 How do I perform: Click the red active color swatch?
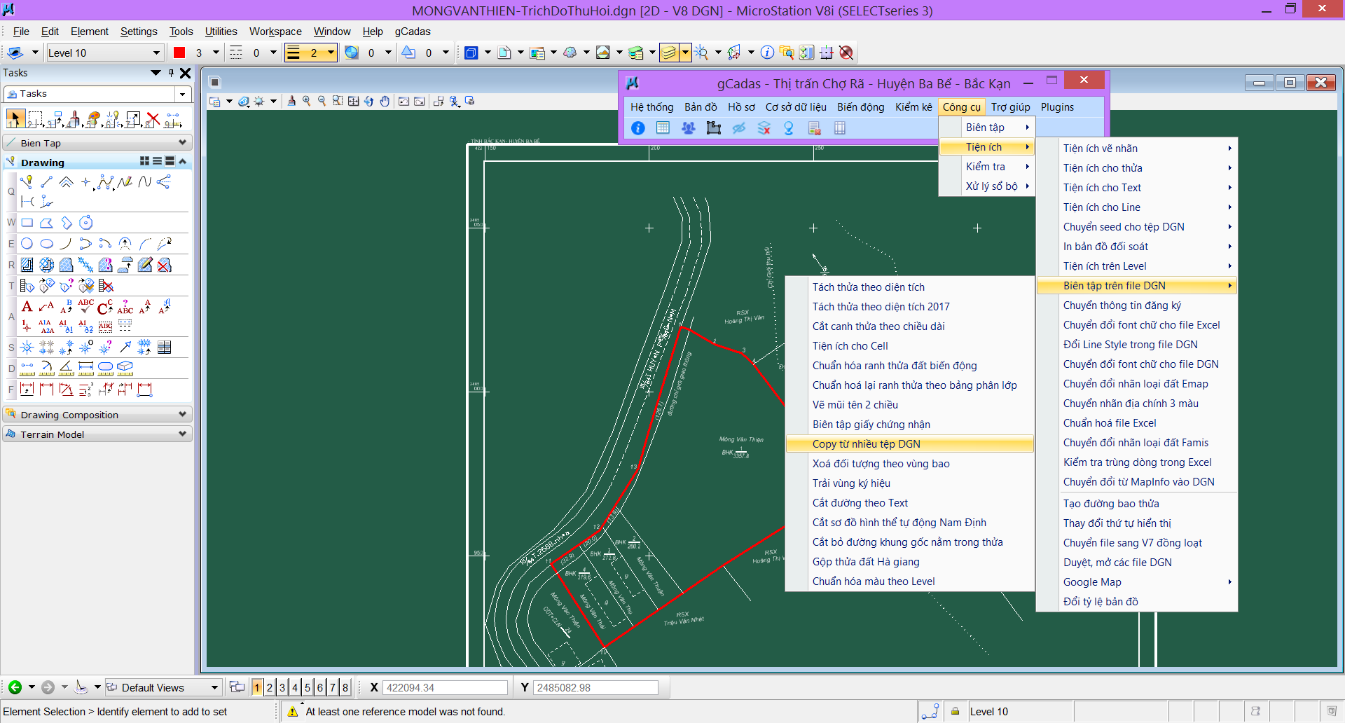point(180,53)
